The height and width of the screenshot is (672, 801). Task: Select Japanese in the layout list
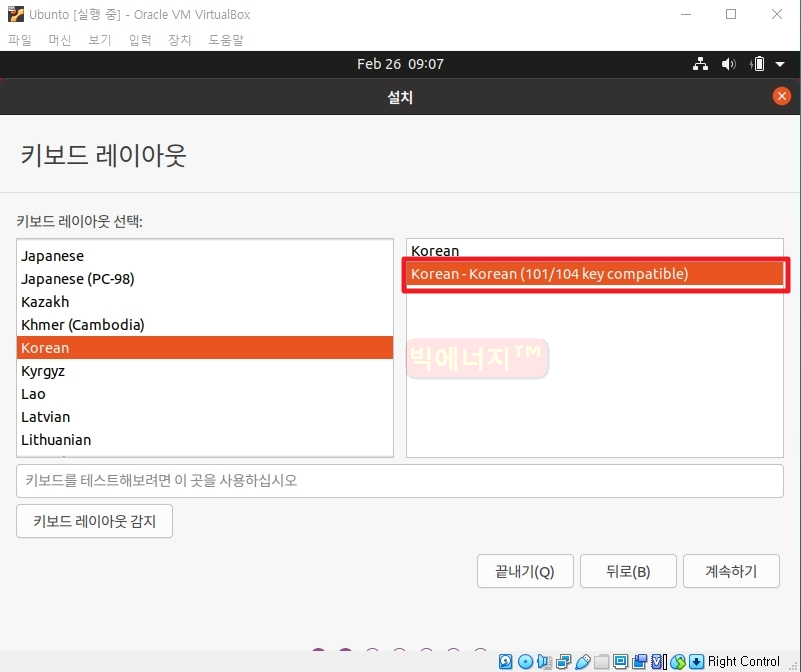[x=205, y=256]
